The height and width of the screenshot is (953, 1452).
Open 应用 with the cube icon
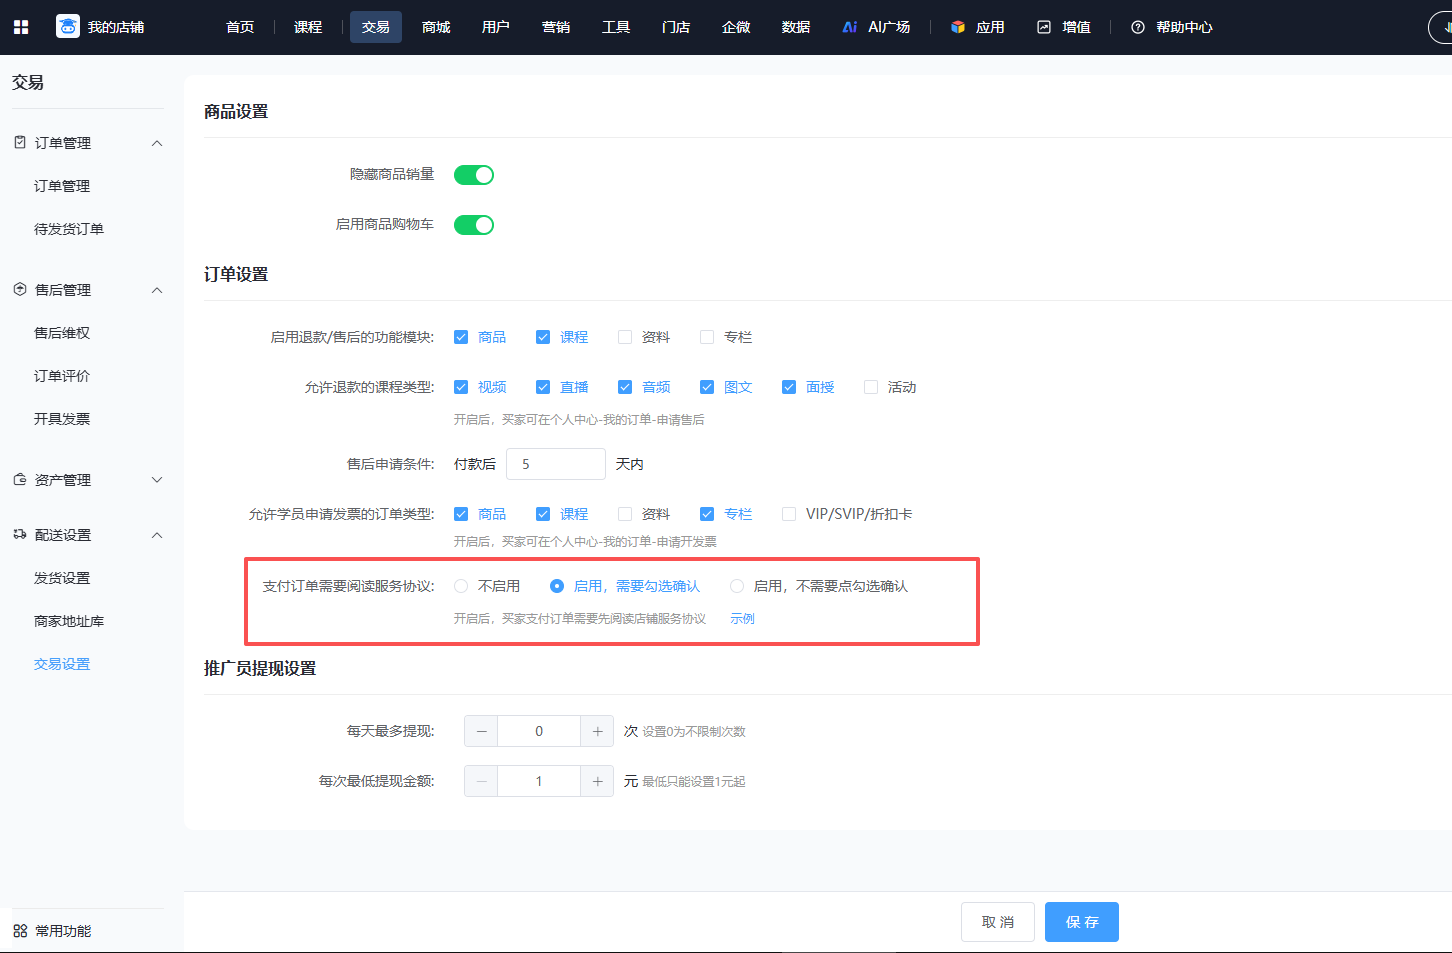click(x=977, y=27)
